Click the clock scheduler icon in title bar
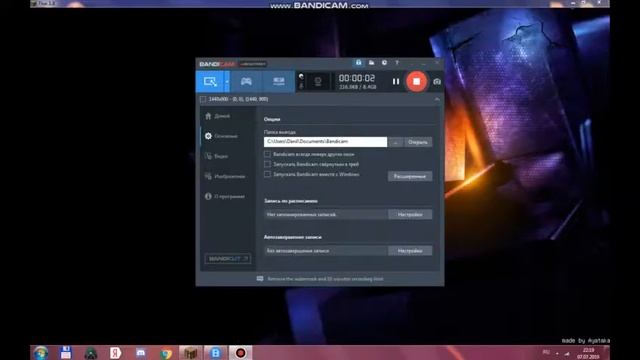This screenshot has width=640, height=360. click(x=384, y=63)
